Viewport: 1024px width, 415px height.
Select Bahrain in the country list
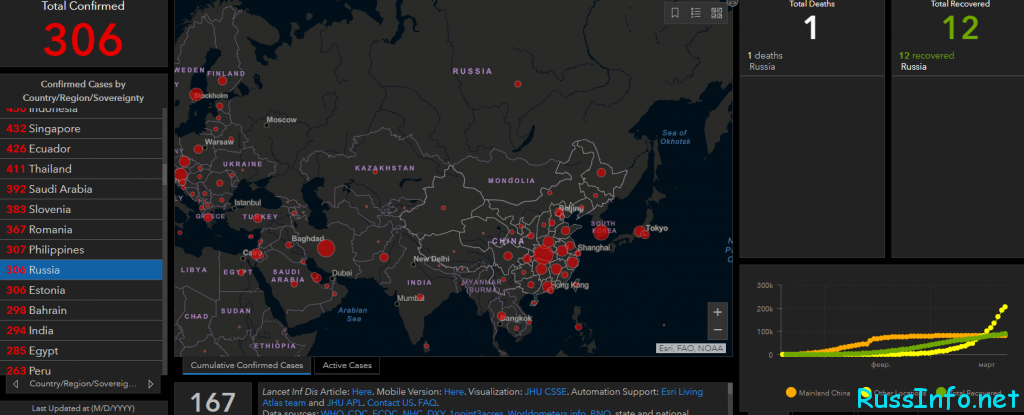click(x=81, y=310)
